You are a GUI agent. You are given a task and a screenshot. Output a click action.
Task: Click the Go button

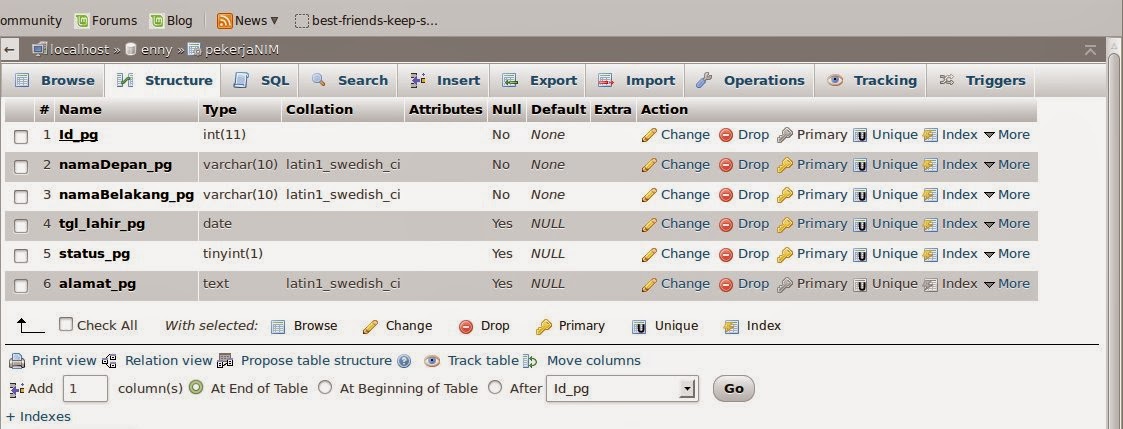tap(733, 389)
